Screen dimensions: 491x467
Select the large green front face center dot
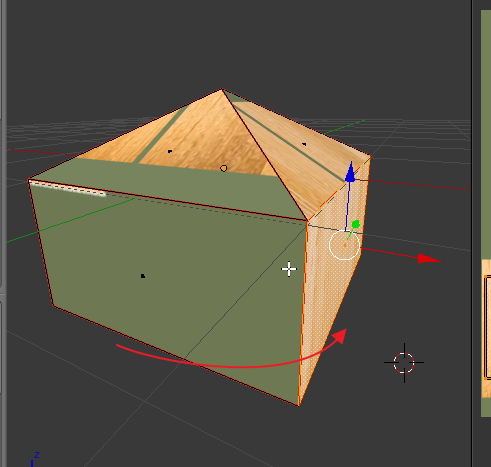[143, 276]
